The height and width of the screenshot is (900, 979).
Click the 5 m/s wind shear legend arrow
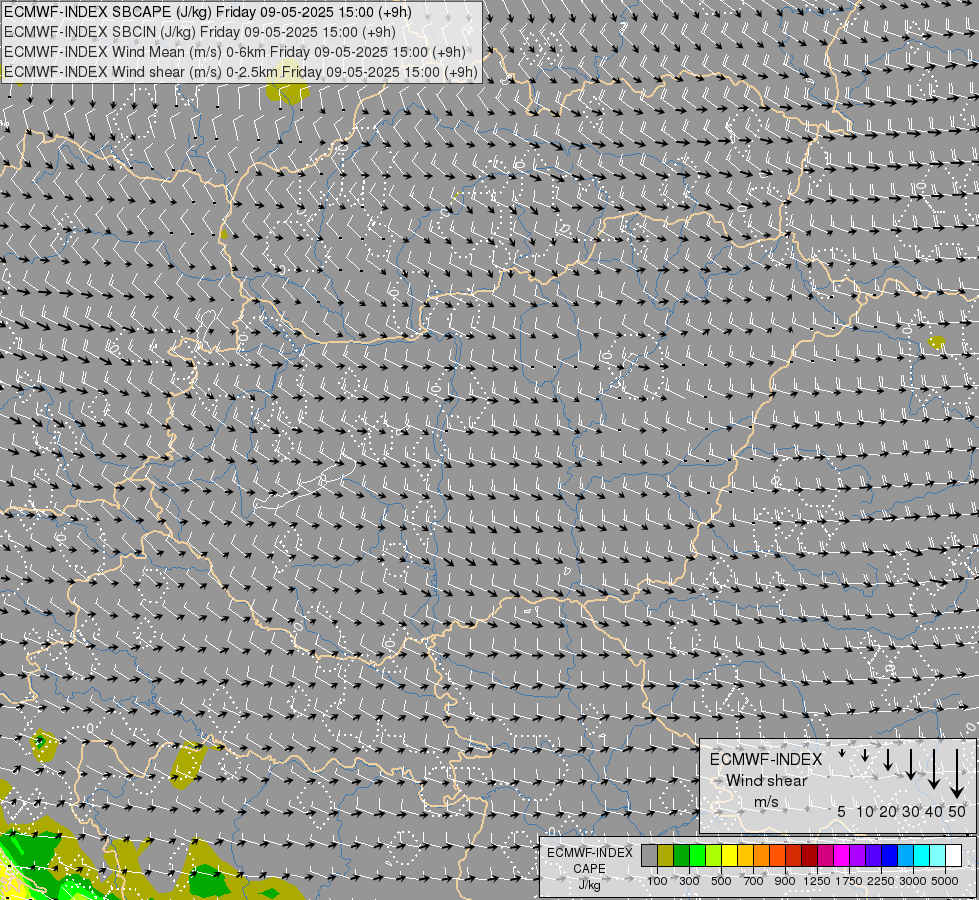coord(842,753)
